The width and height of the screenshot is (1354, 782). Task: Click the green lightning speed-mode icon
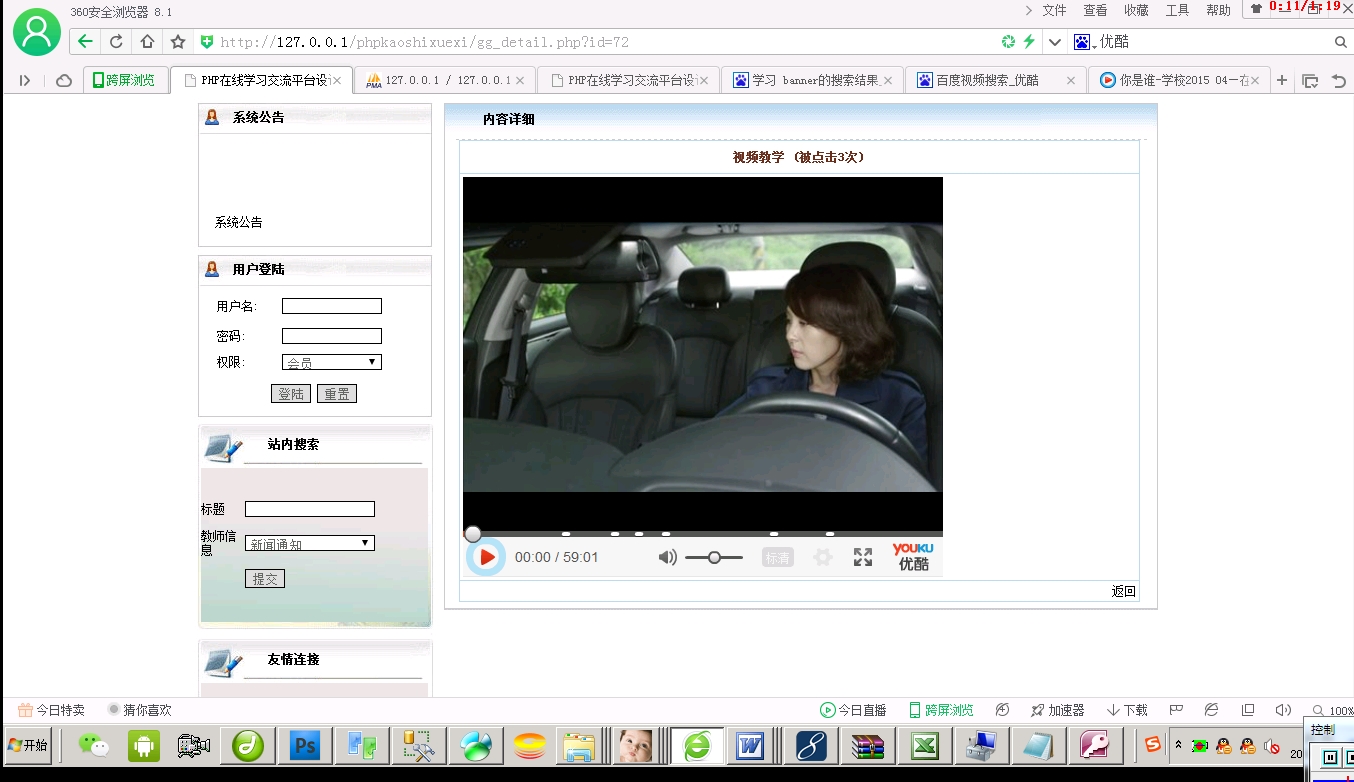point(1028,42)
